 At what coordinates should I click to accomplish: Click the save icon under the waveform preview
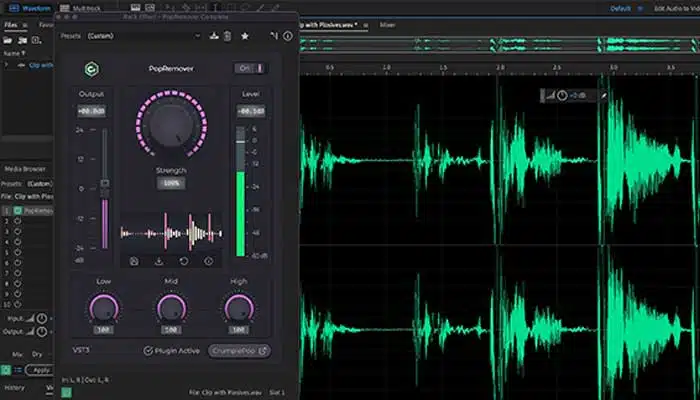pyautogui.click(x=134, y=262)
